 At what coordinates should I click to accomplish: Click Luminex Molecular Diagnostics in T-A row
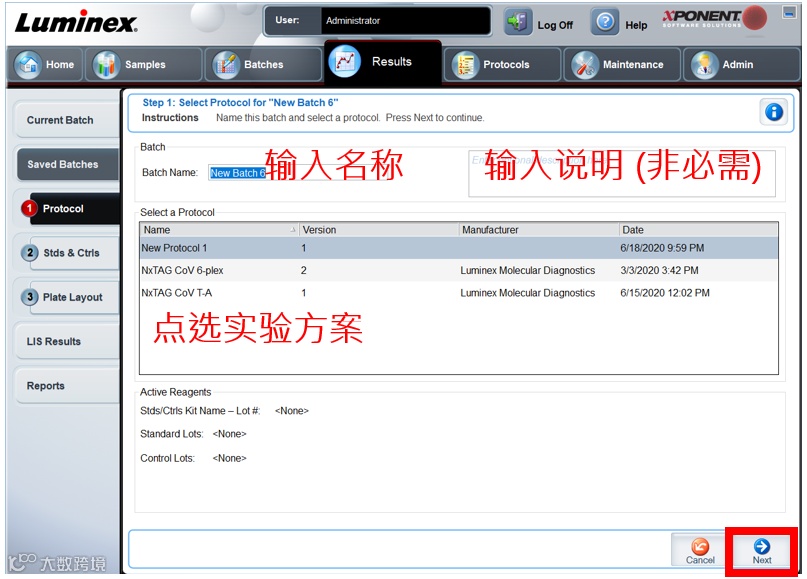point(528,293)
